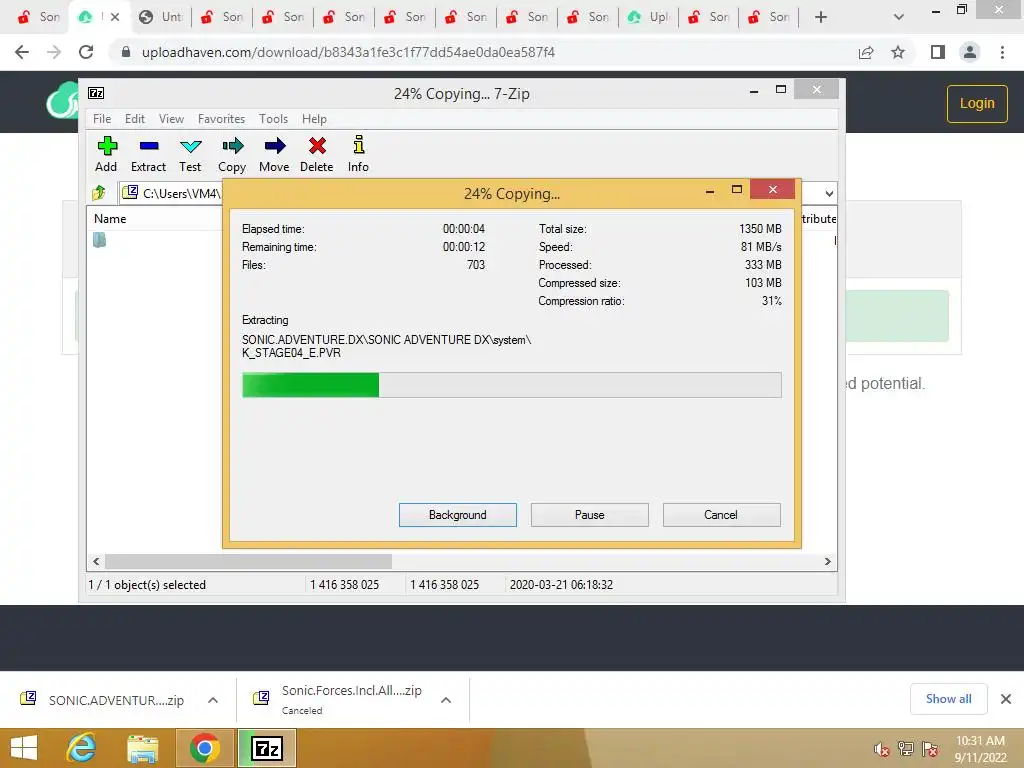Click the browser Forward arrow
1024x768 pixels.
click(x=54, y=52)
